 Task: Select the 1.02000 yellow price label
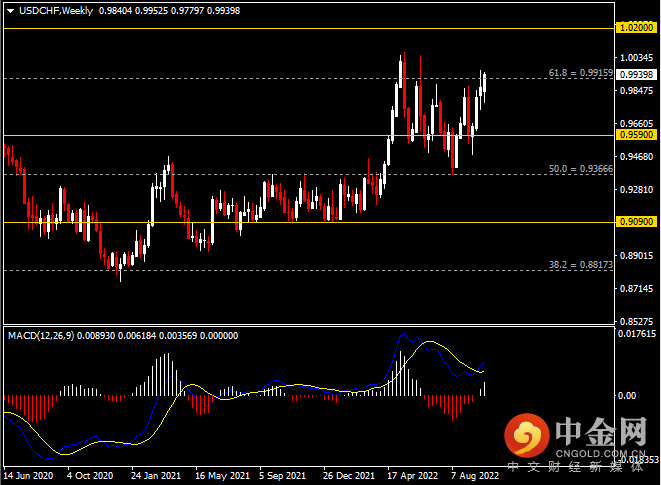(637, 28)
